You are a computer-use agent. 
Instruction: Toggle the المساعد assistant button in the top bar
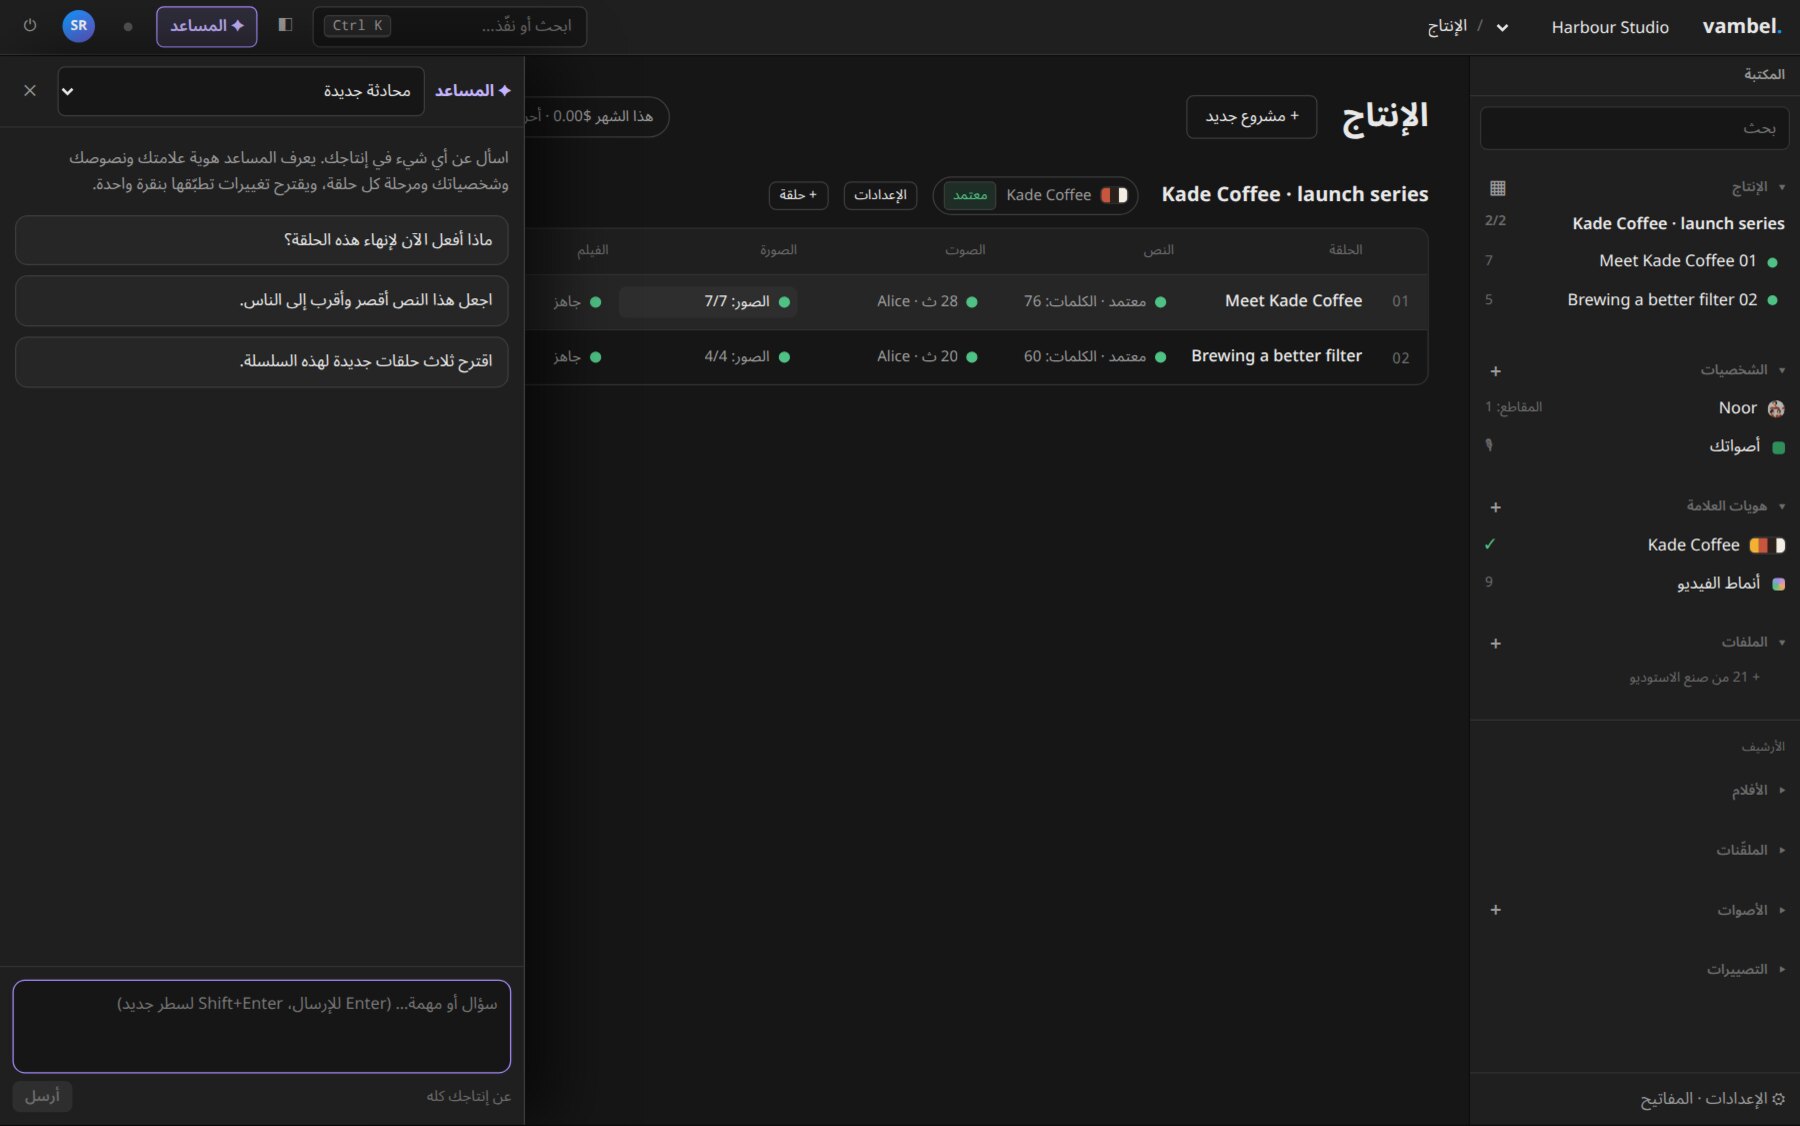tap(207, 26)
